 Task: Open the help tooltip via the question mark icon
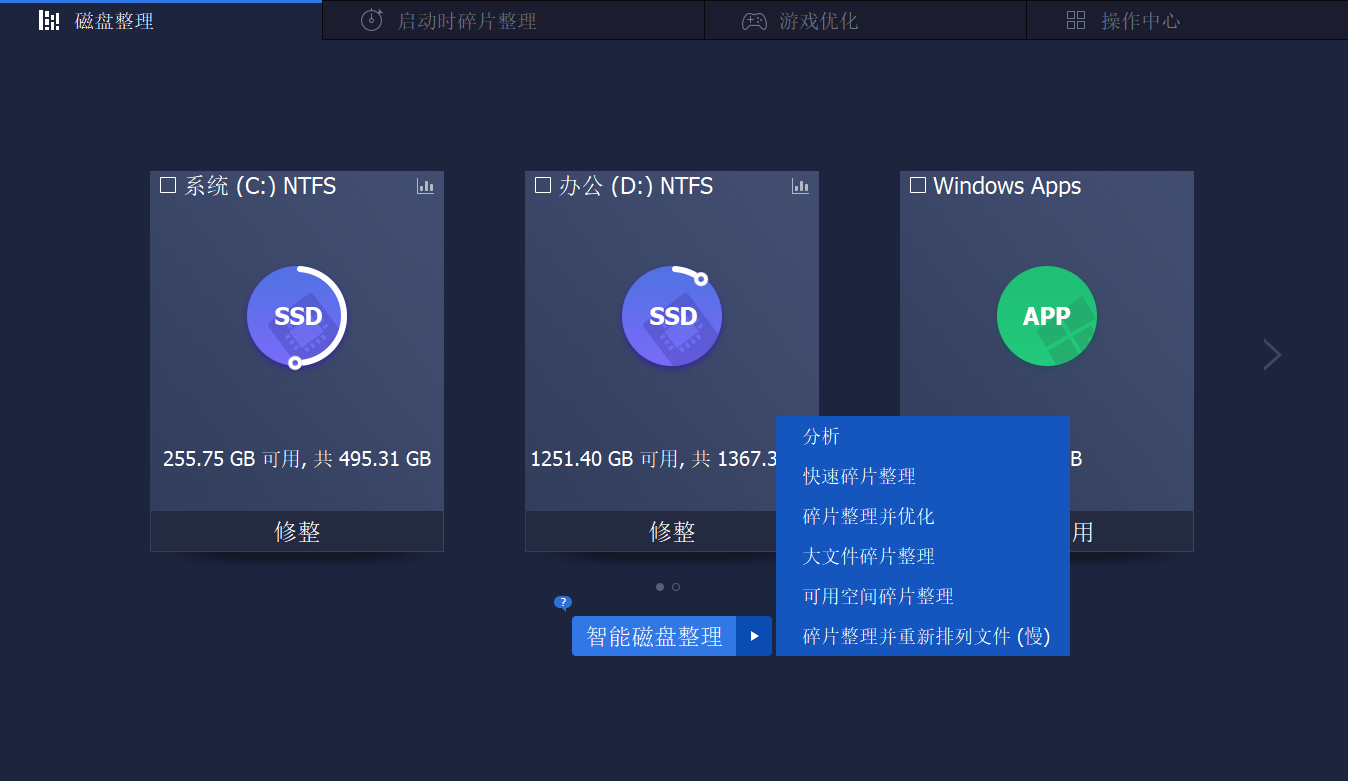563,603
